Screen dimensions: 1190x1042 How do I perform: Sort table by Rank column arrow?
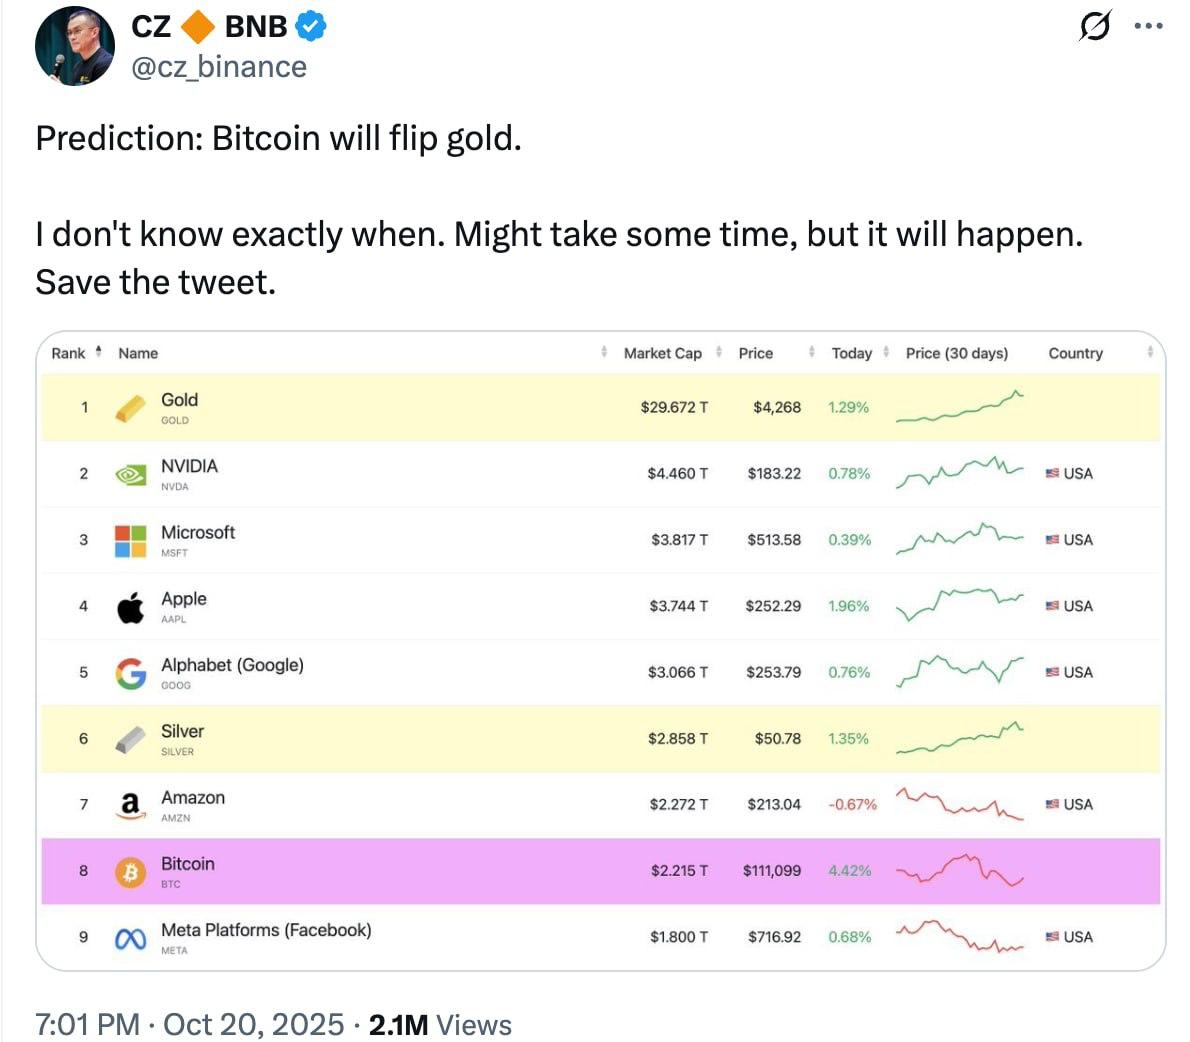98,352
